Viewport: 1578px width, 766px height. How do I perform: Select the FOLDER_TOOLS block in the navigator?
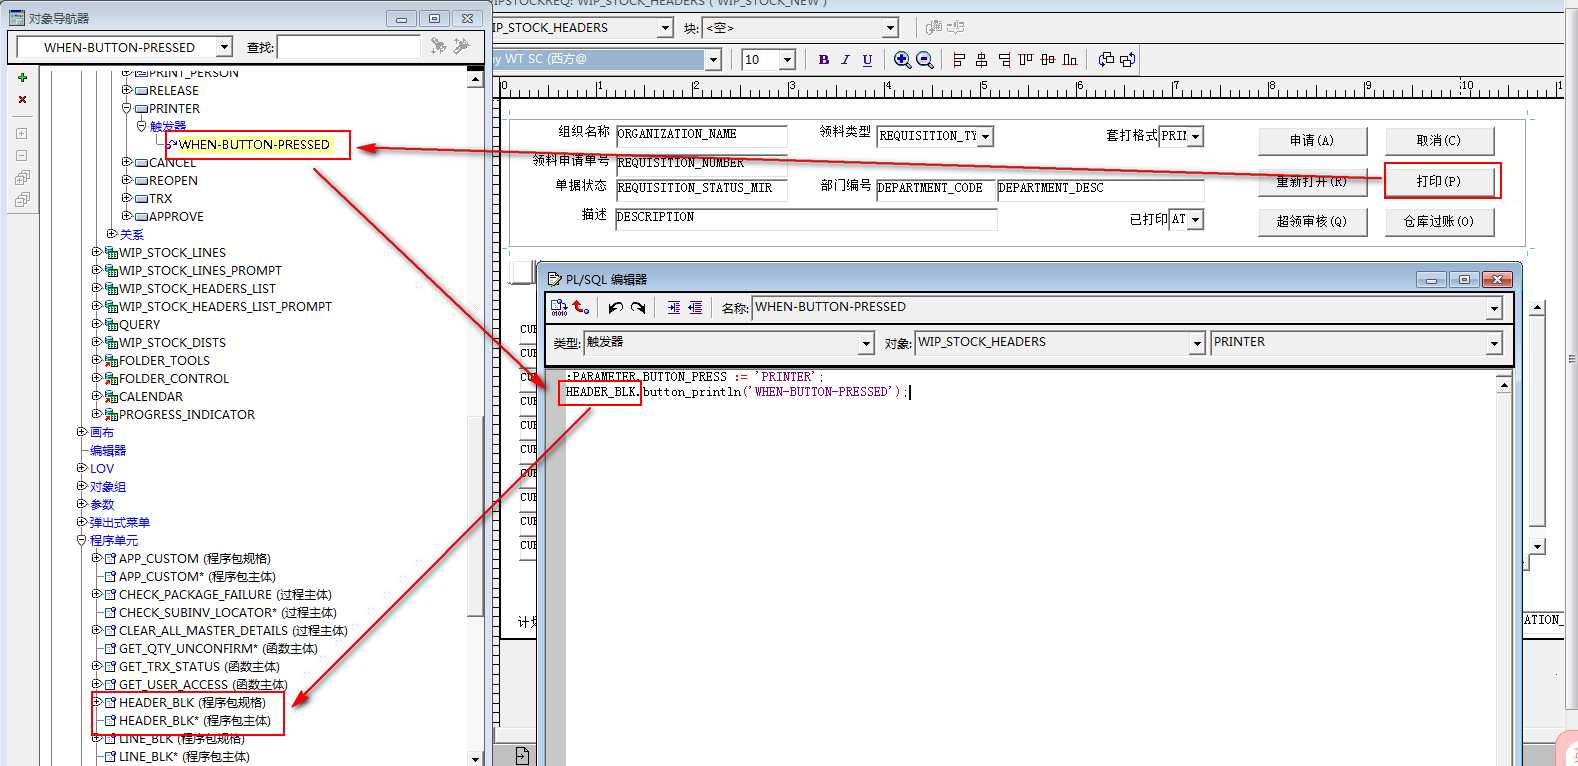coord(164,360)
